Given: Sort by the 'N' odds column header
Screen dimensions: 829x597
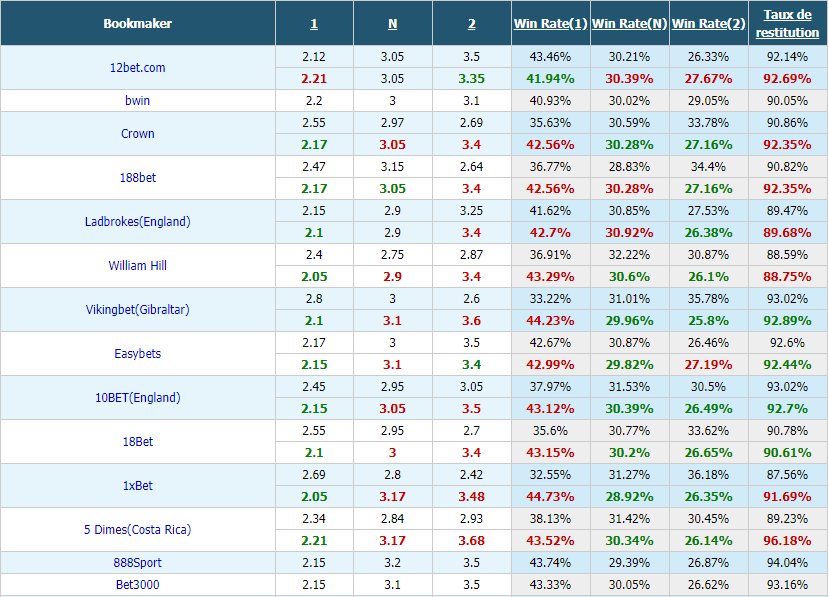Looking at the screenshot, I should click(x=392, y=24).
